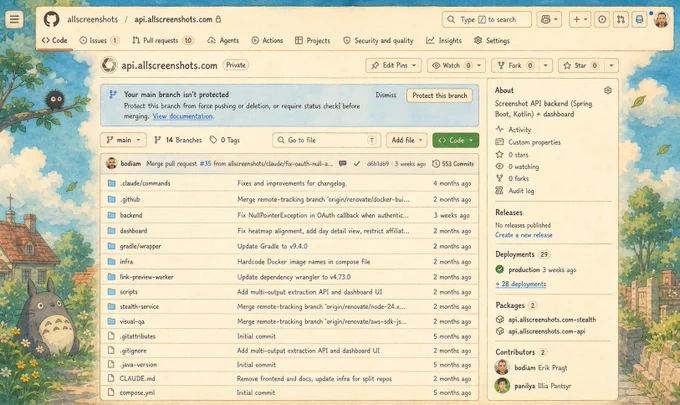Open the View documentation link
This screenshot has width=680, height=405.
[x=183, y=116]
